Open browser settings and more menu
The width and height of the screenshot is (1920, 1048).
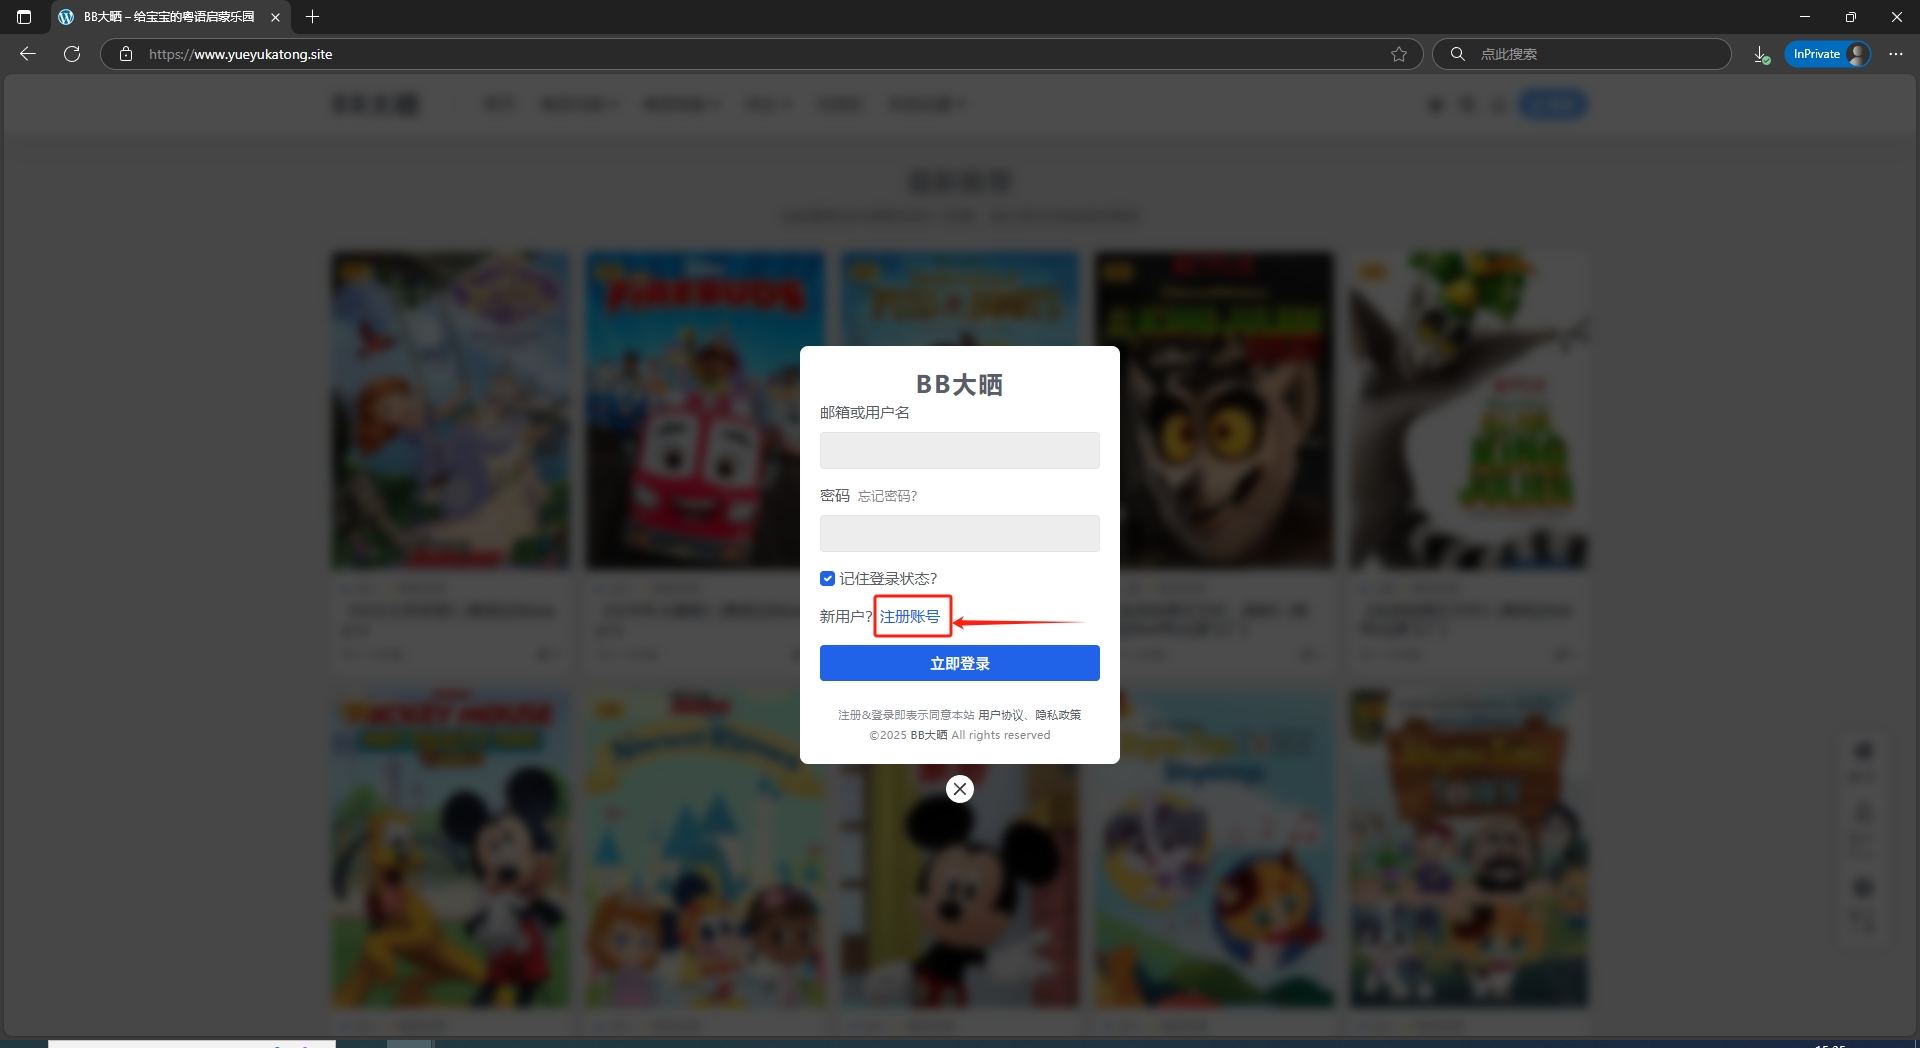1896,54
